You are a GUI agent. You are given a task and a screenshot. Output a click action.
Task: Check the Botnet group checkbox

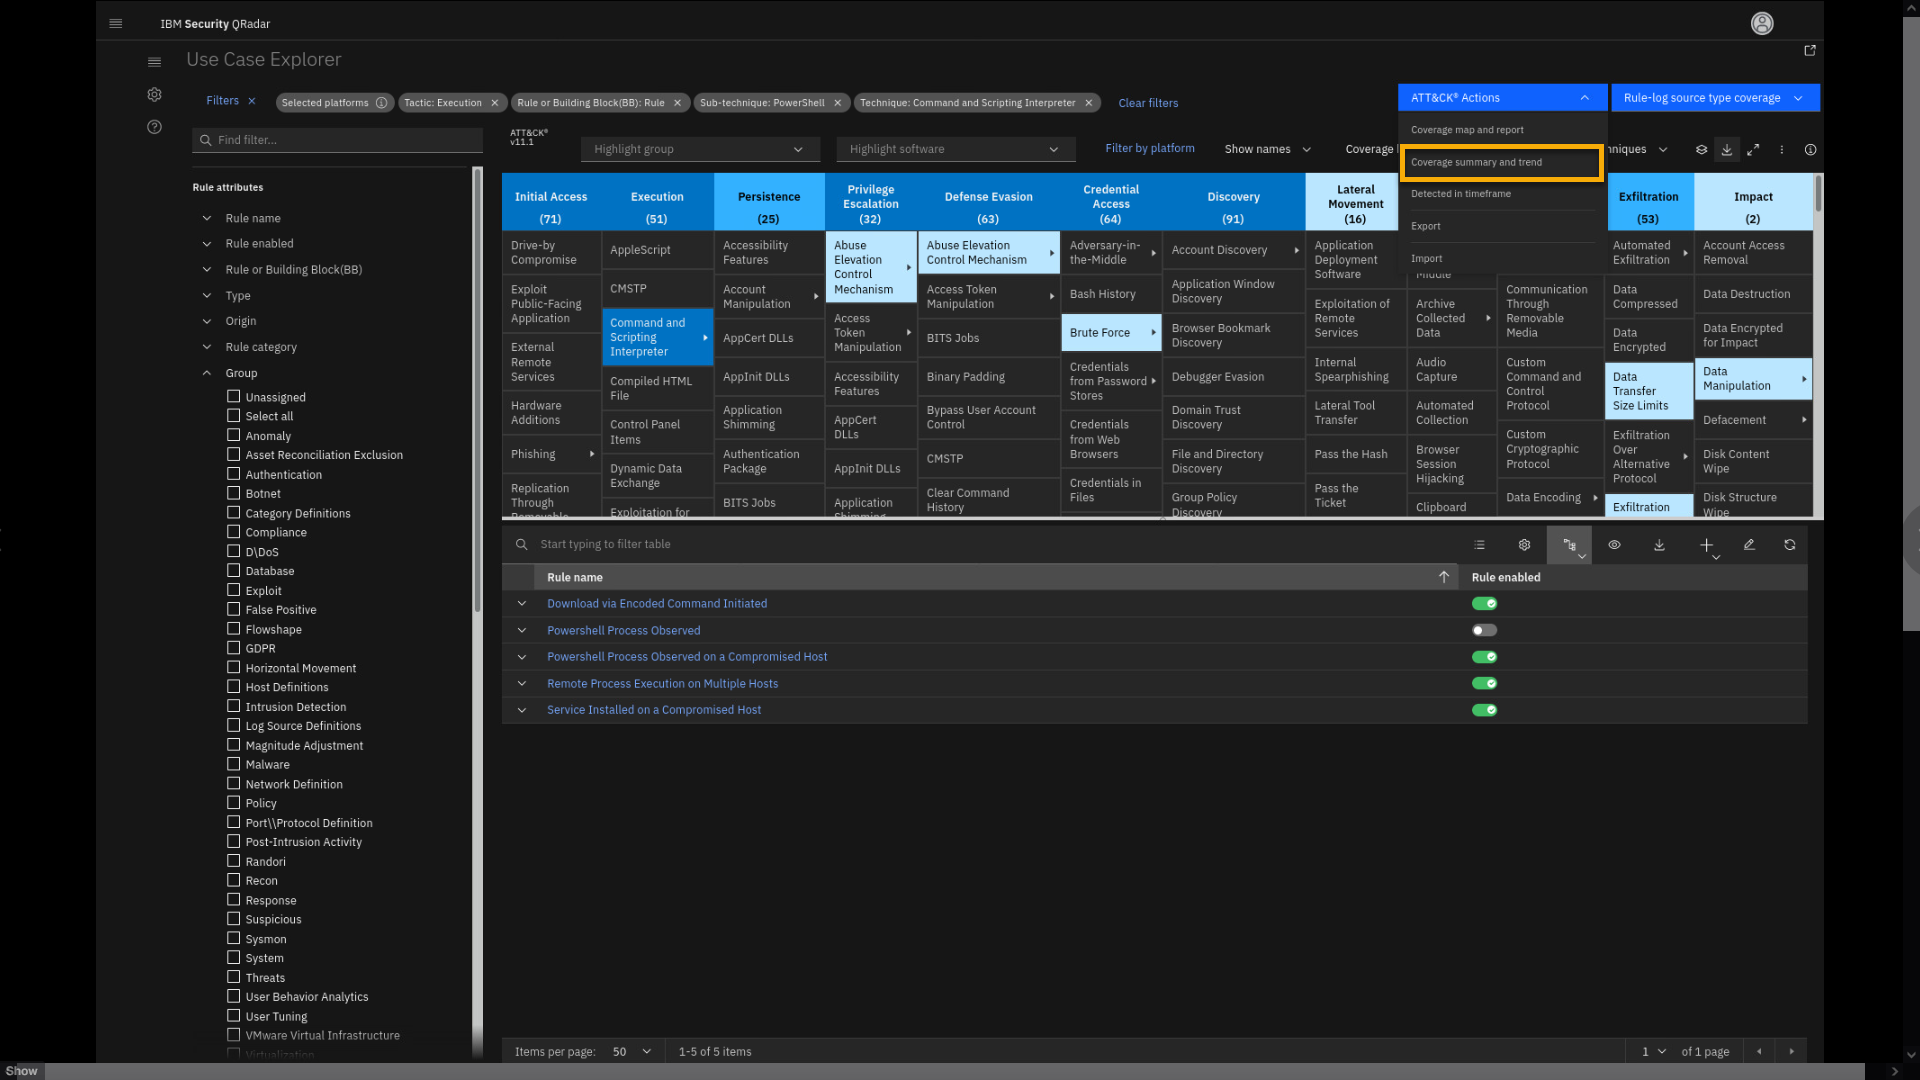[x=233, y=493]
